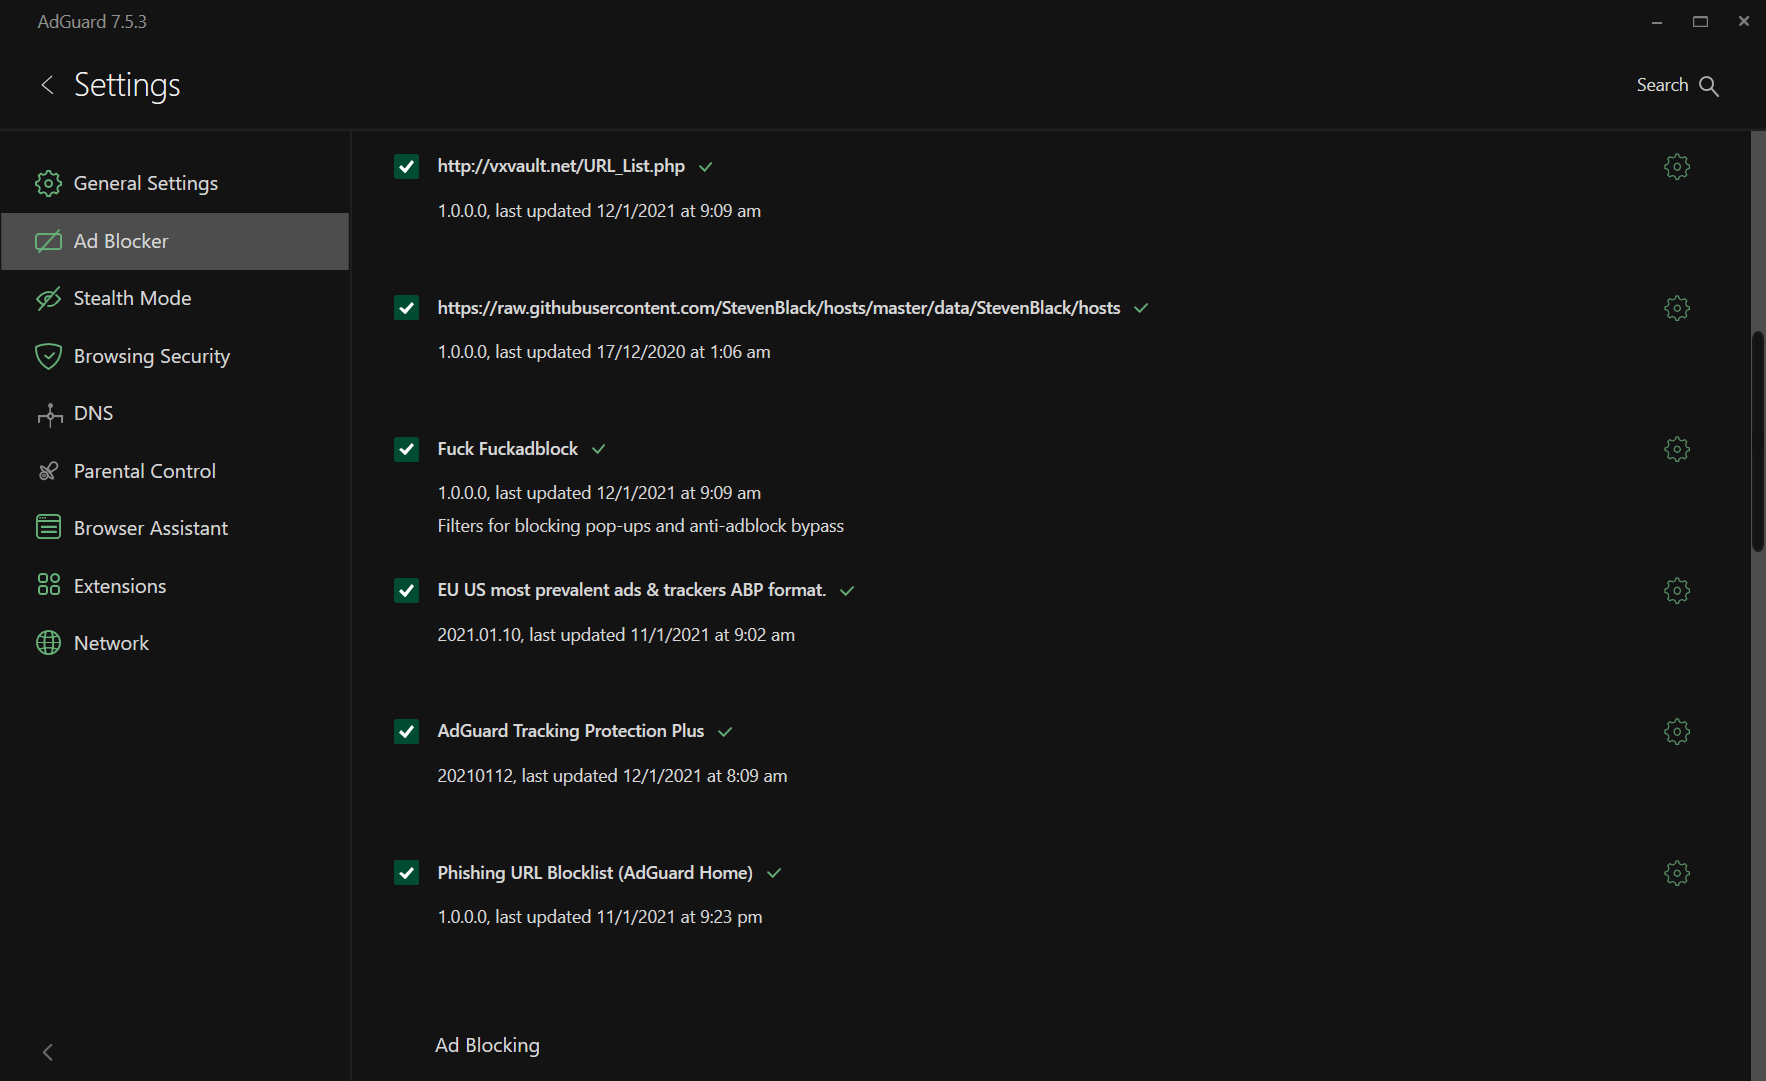Screen dimensions: 1766x1081
Task: Open settings gear for StevenBlack hosts filter
Action: click(x=1677, y=308)
